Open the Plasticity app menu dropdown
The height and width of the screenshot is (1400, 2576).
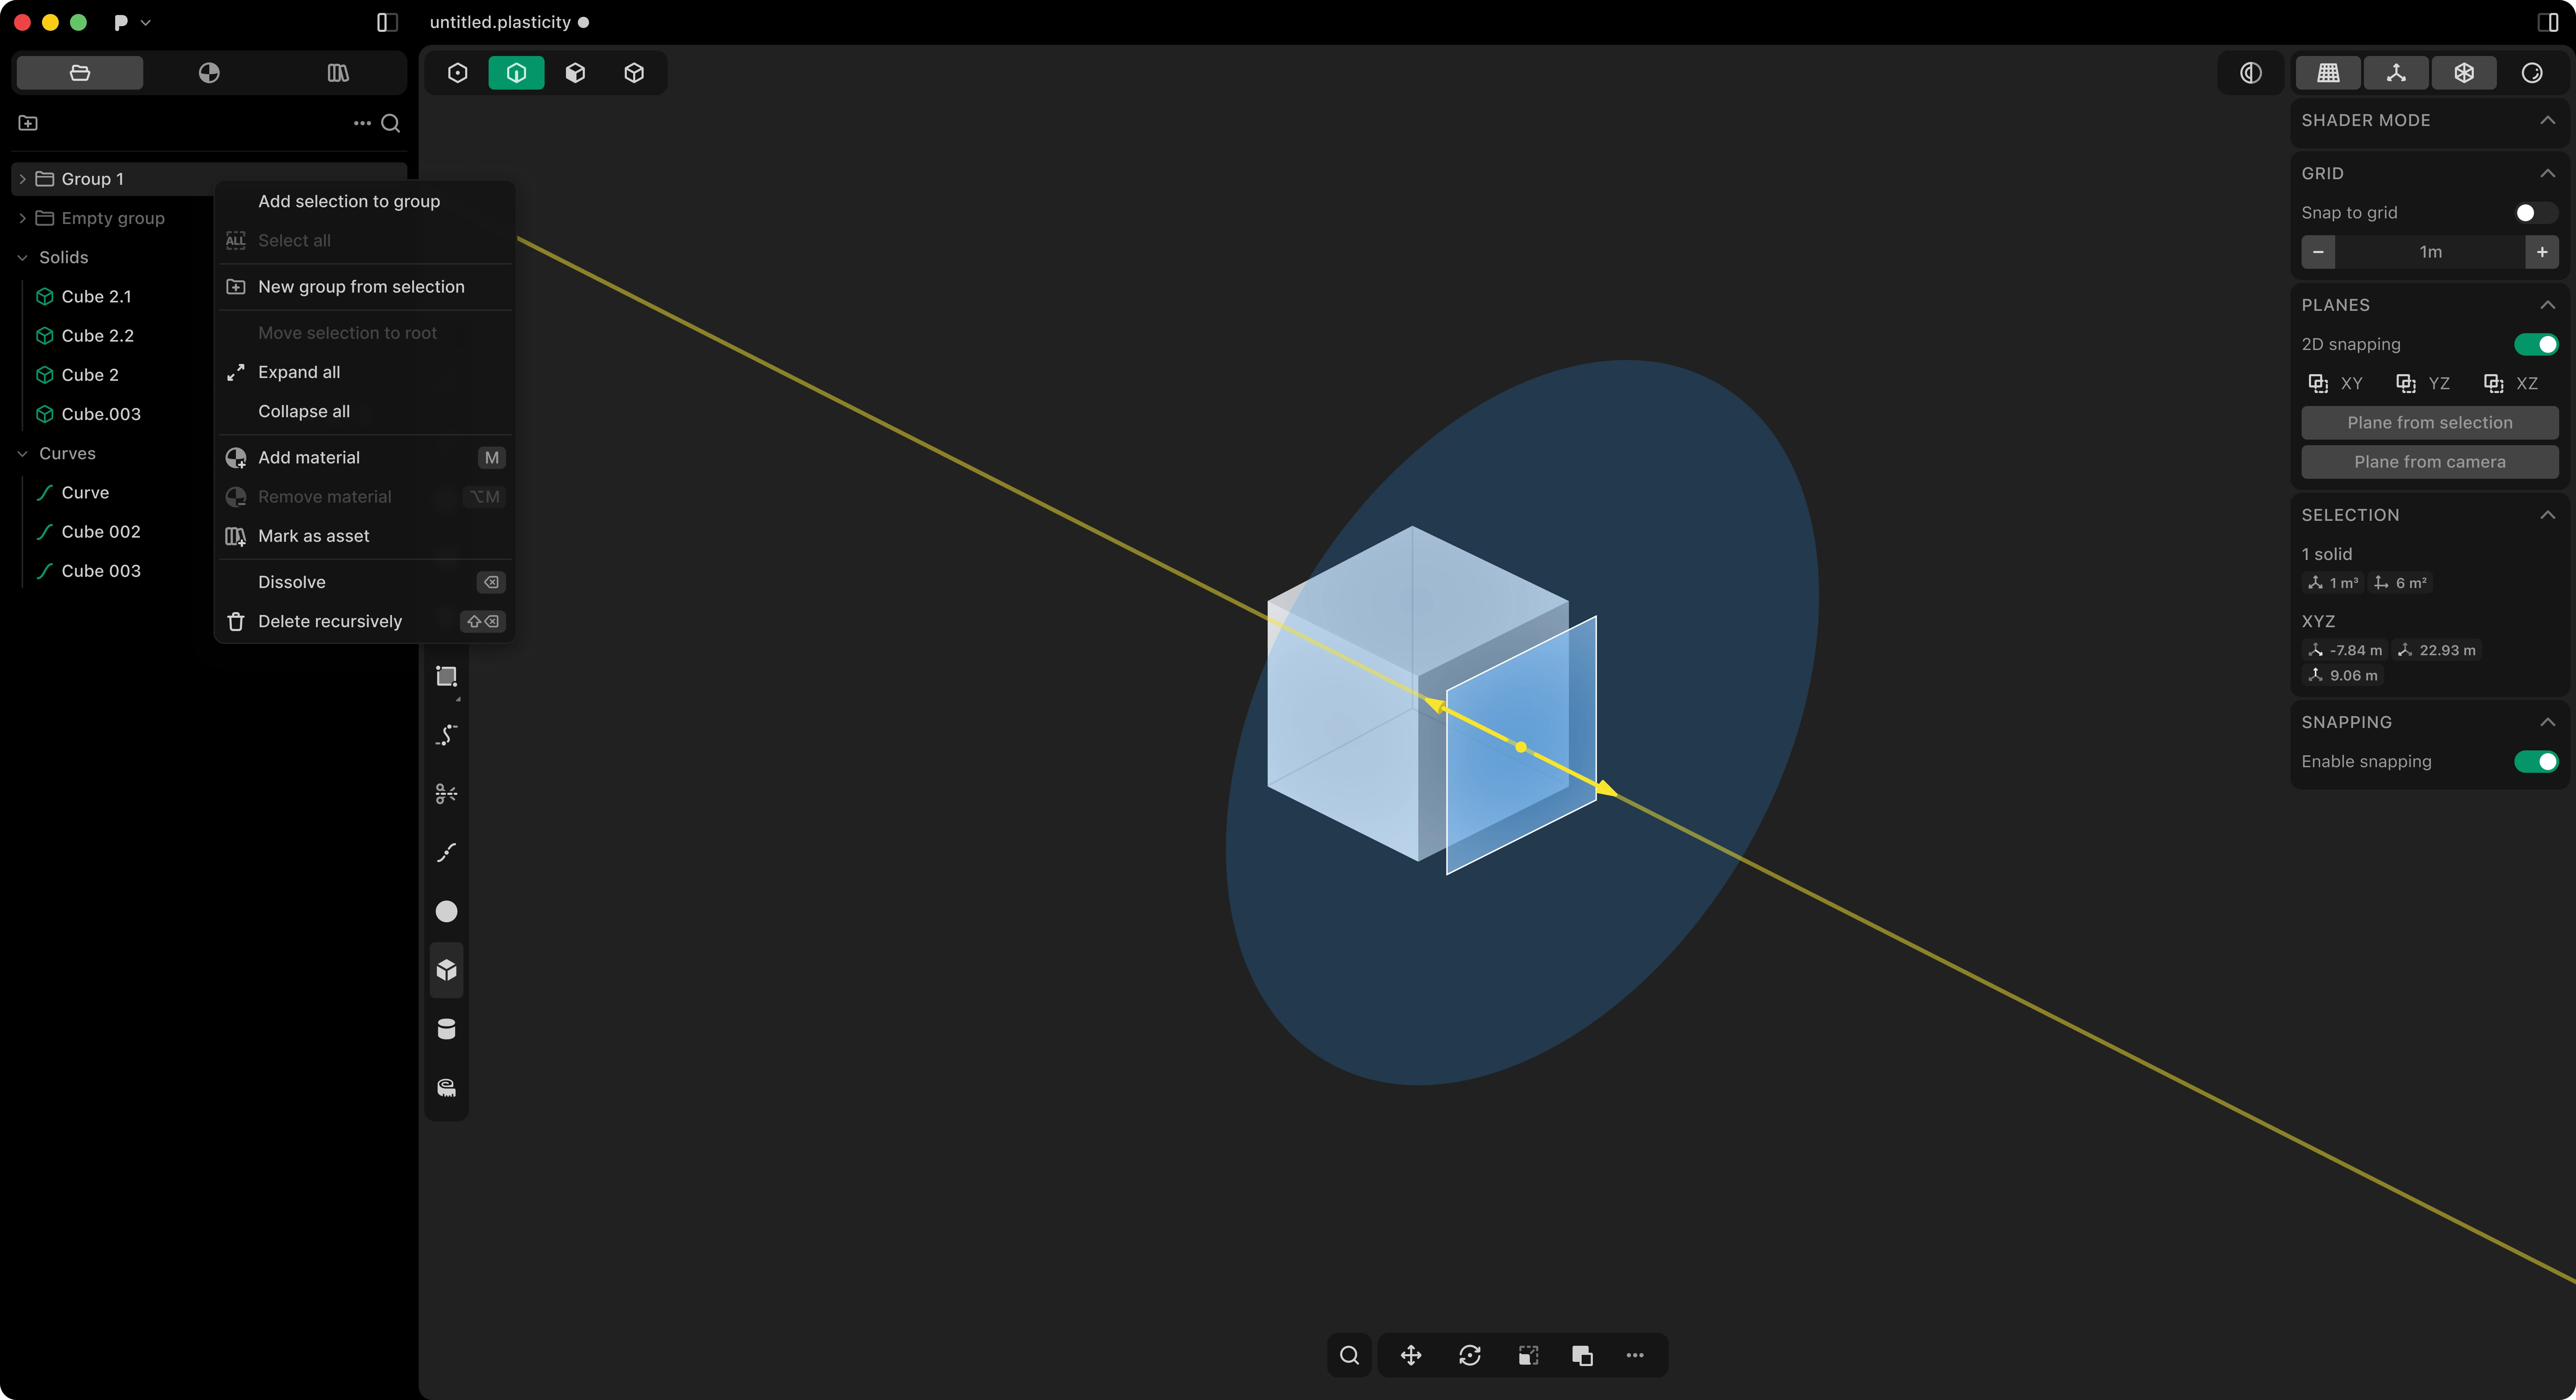point(132,22)
